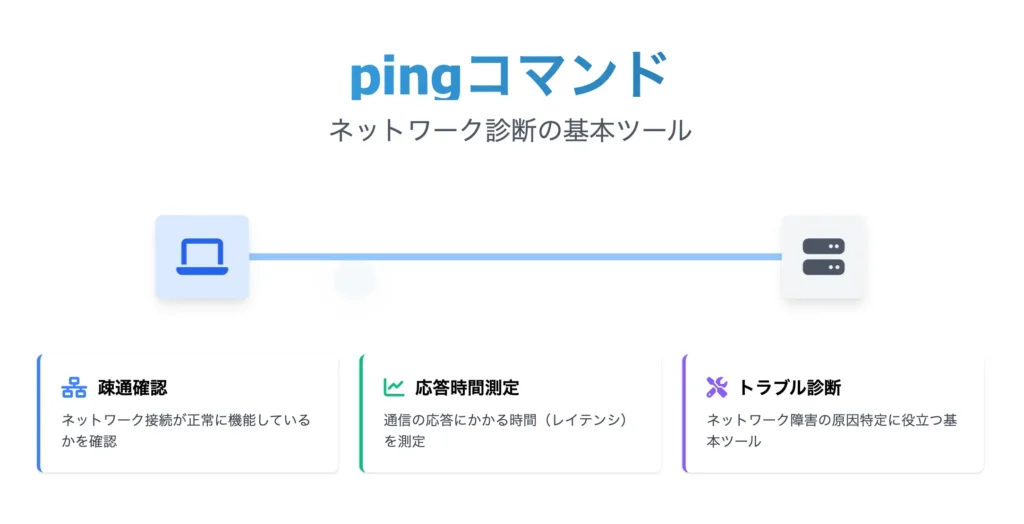Click the 応答時間測定 card description text

[x=505, y=431]
